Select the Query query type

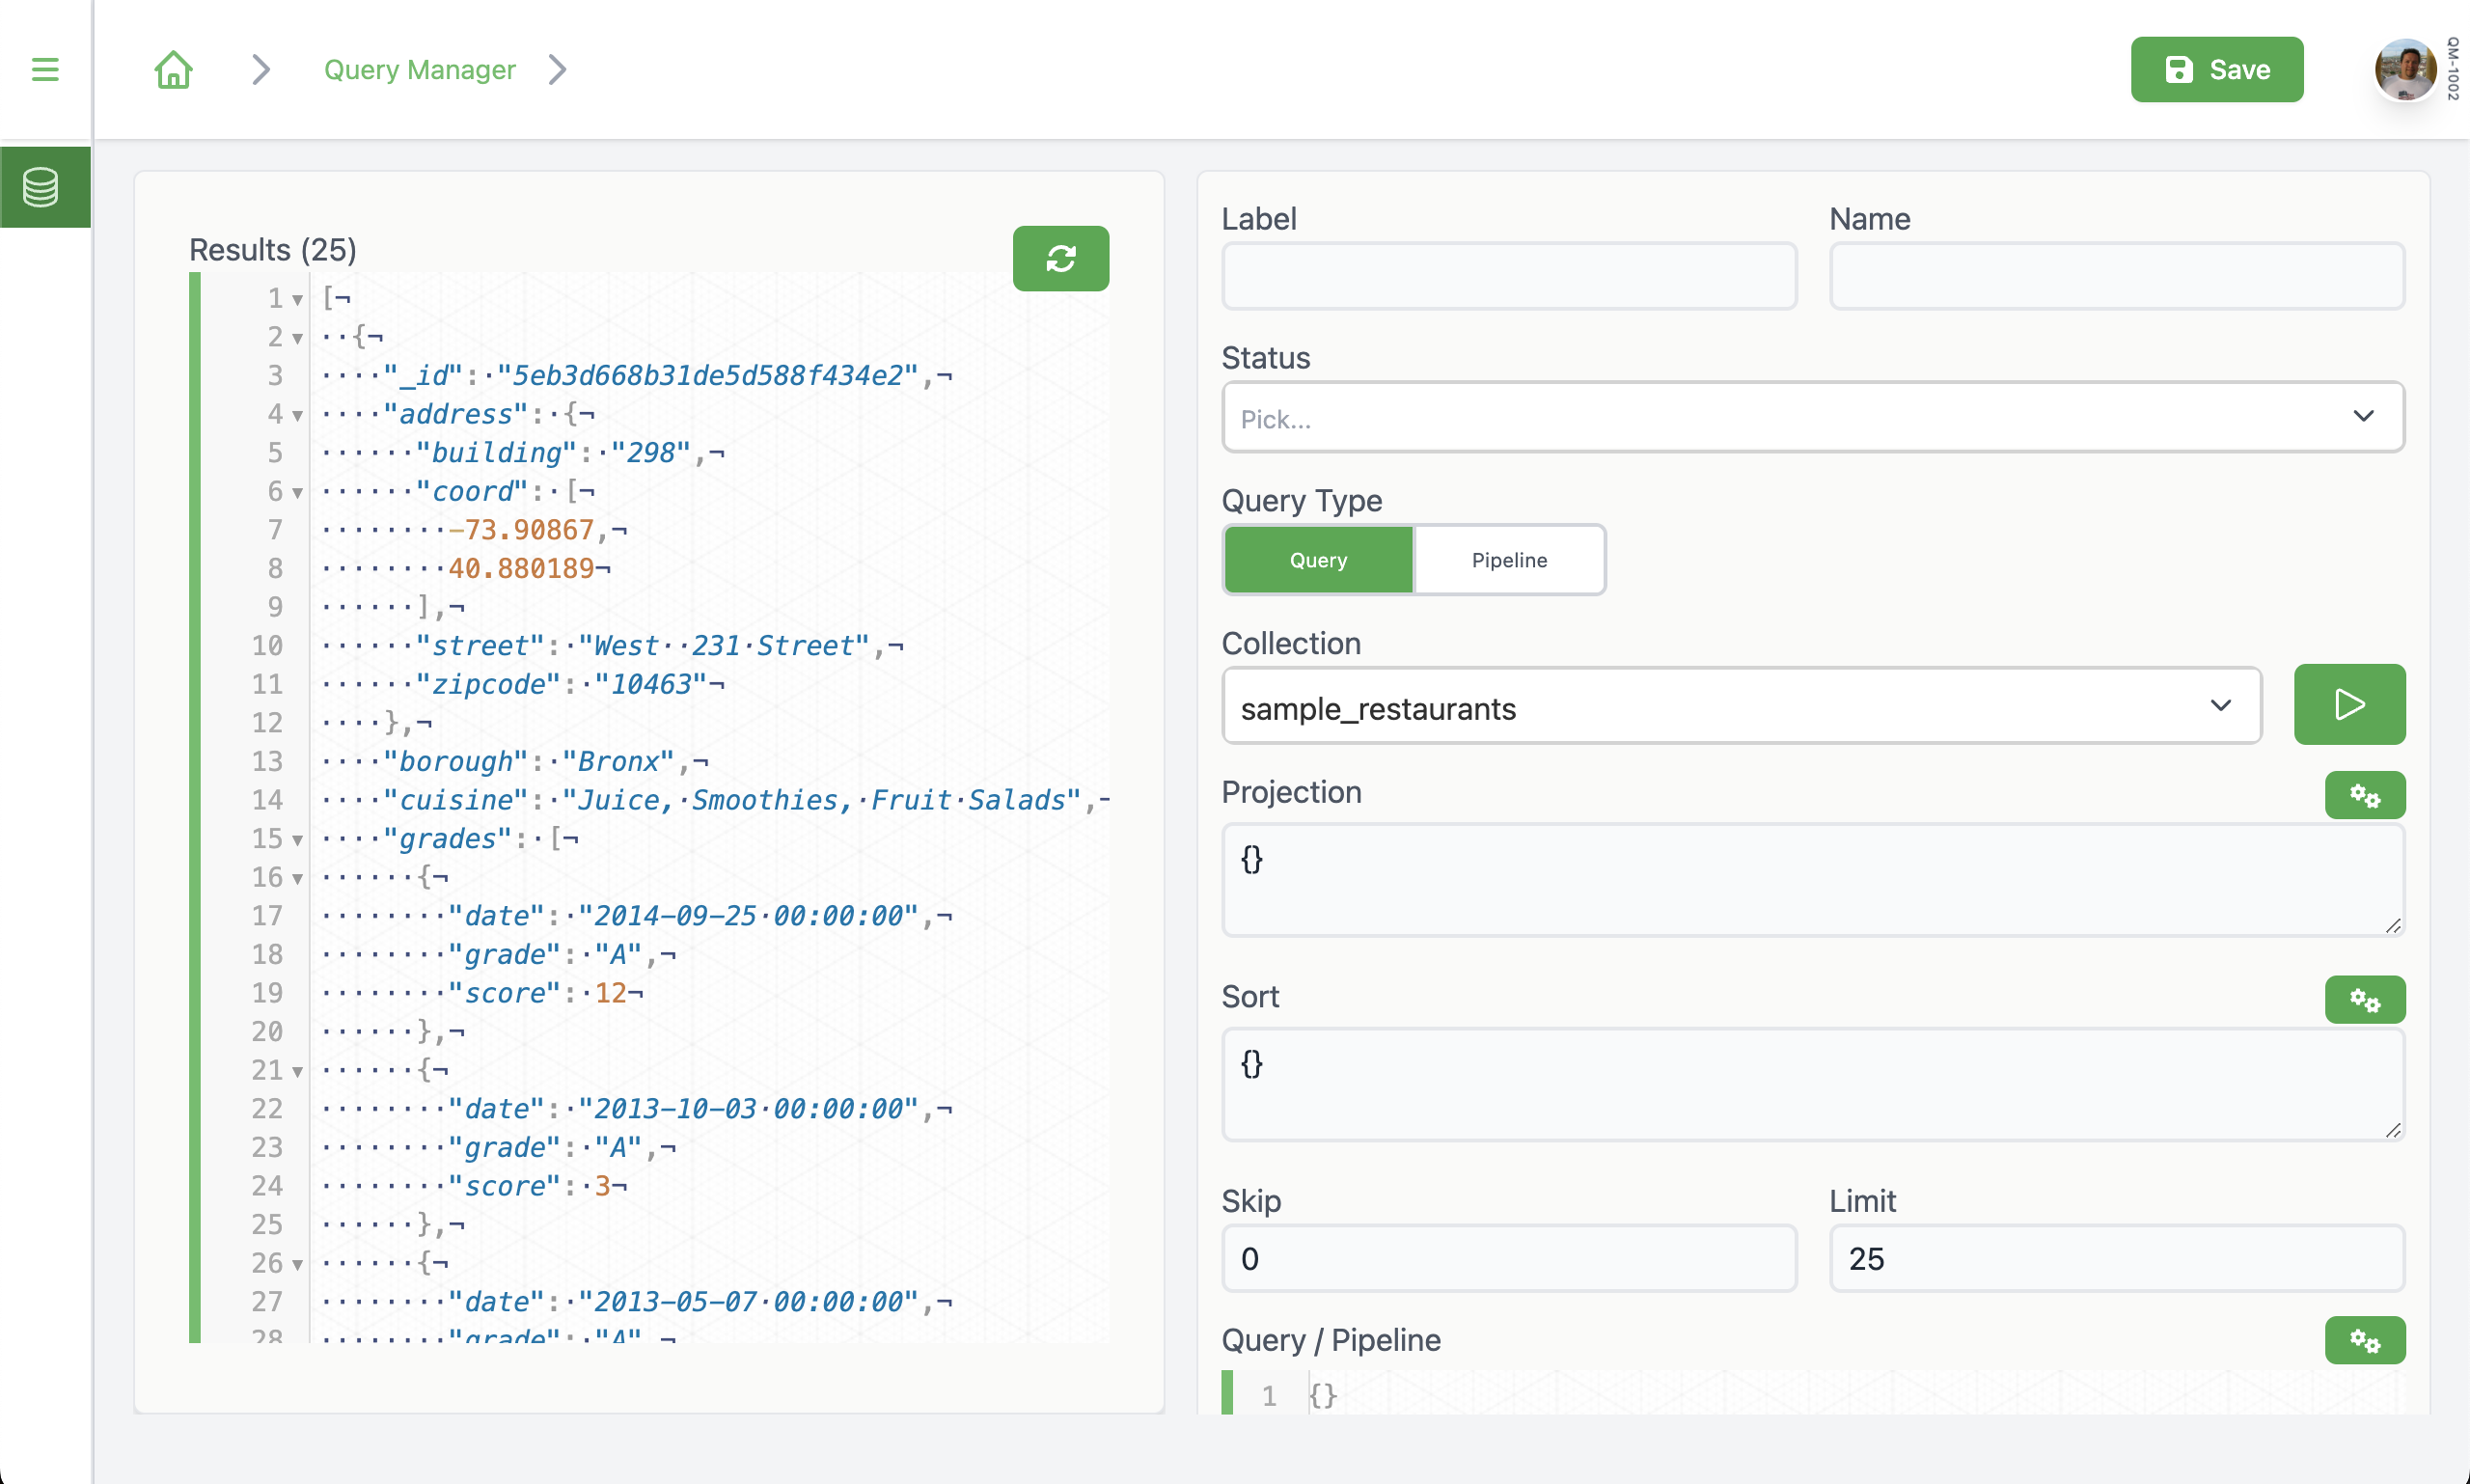pyautogui.click(x=1318, y=560)
